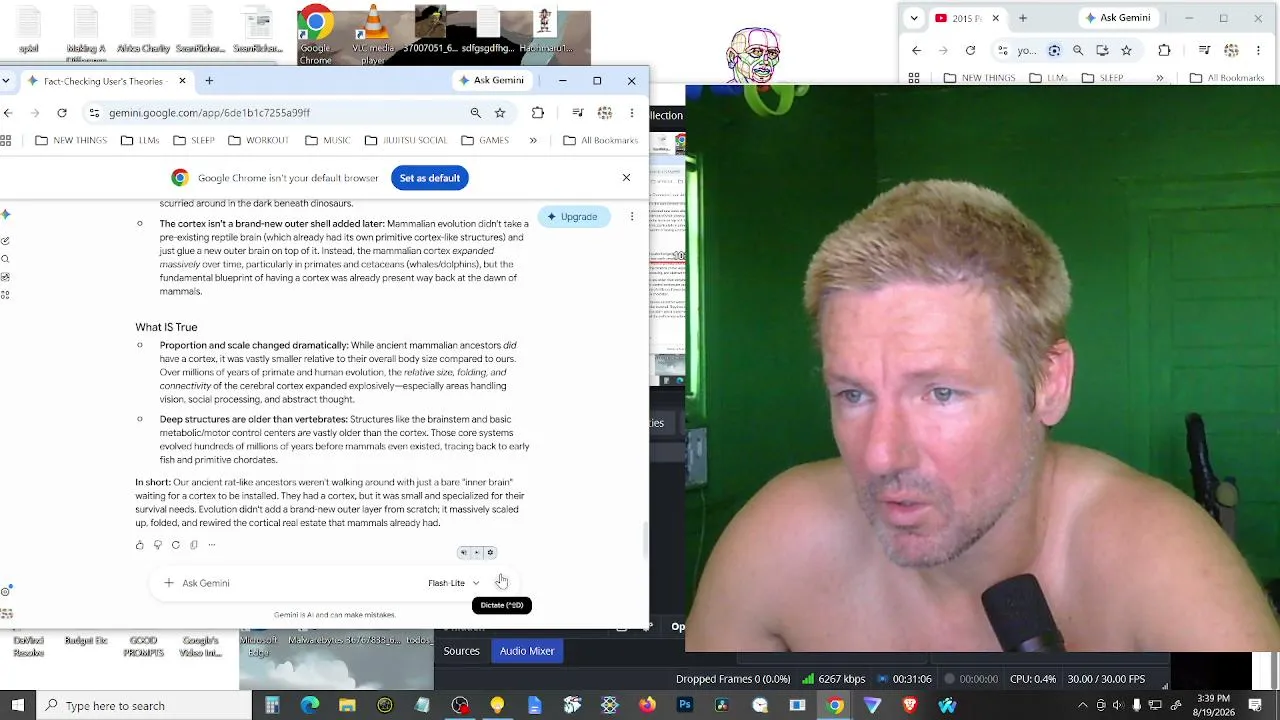Open All Bookmarks folder in Gemini window
The image size is (1280, 720).
(x=600, y=140)
